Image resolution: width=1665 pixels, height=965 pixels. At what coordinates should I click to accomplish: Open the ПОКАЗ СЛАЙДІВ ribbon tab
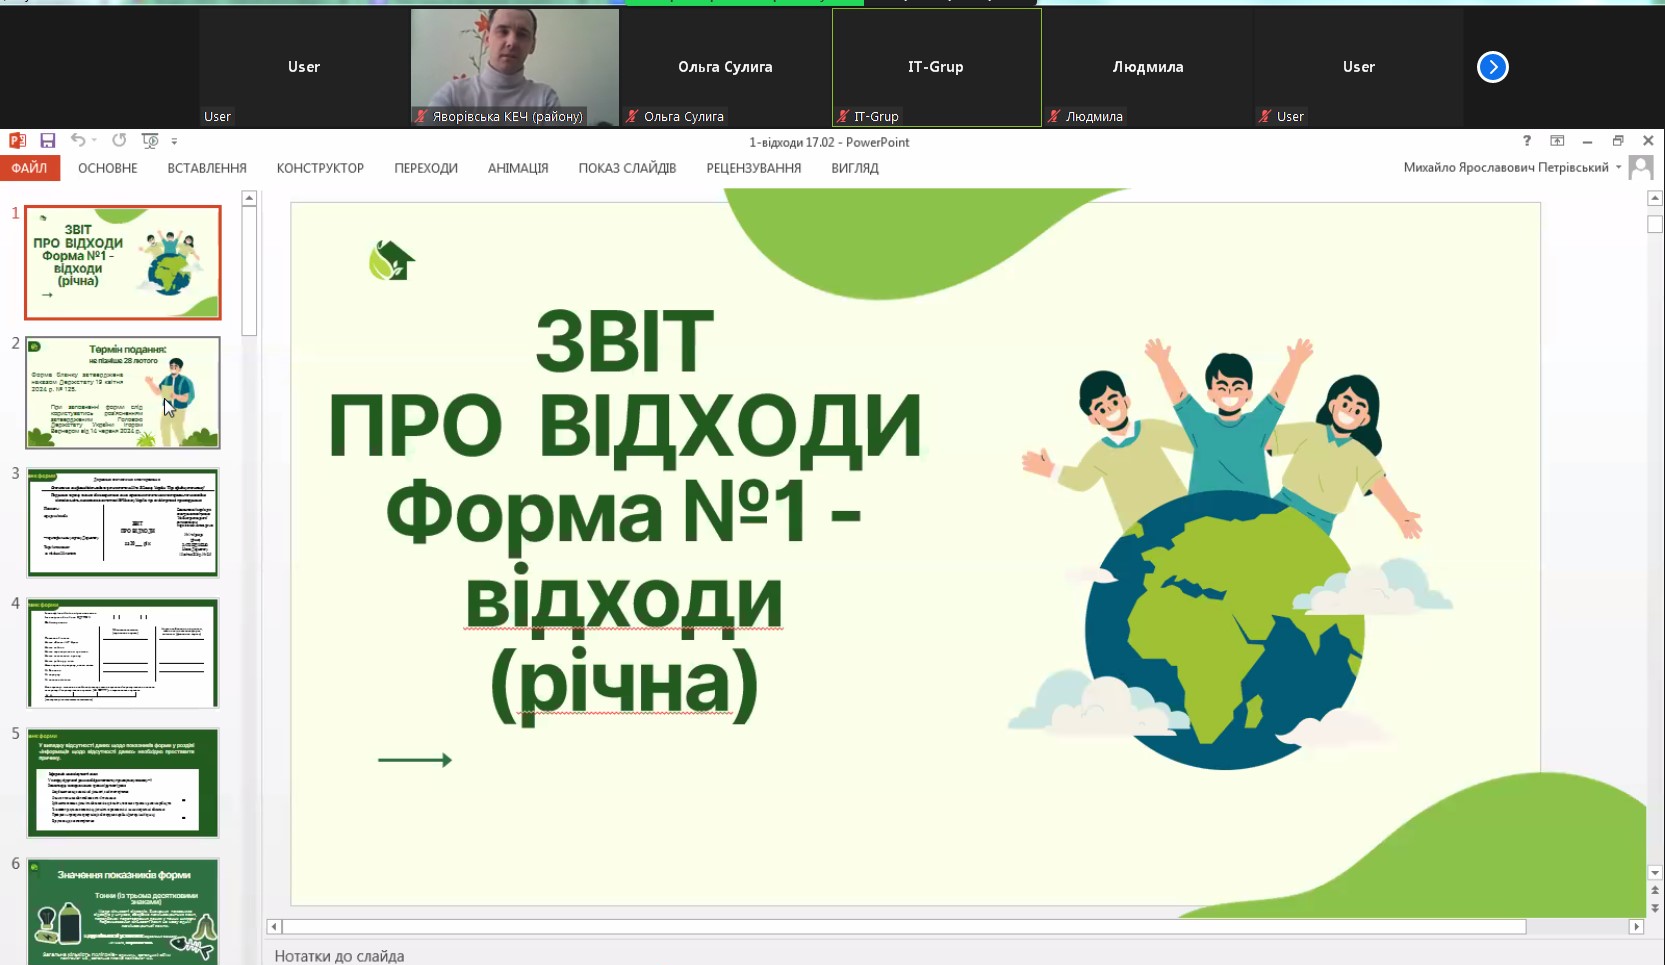point(627,168)
